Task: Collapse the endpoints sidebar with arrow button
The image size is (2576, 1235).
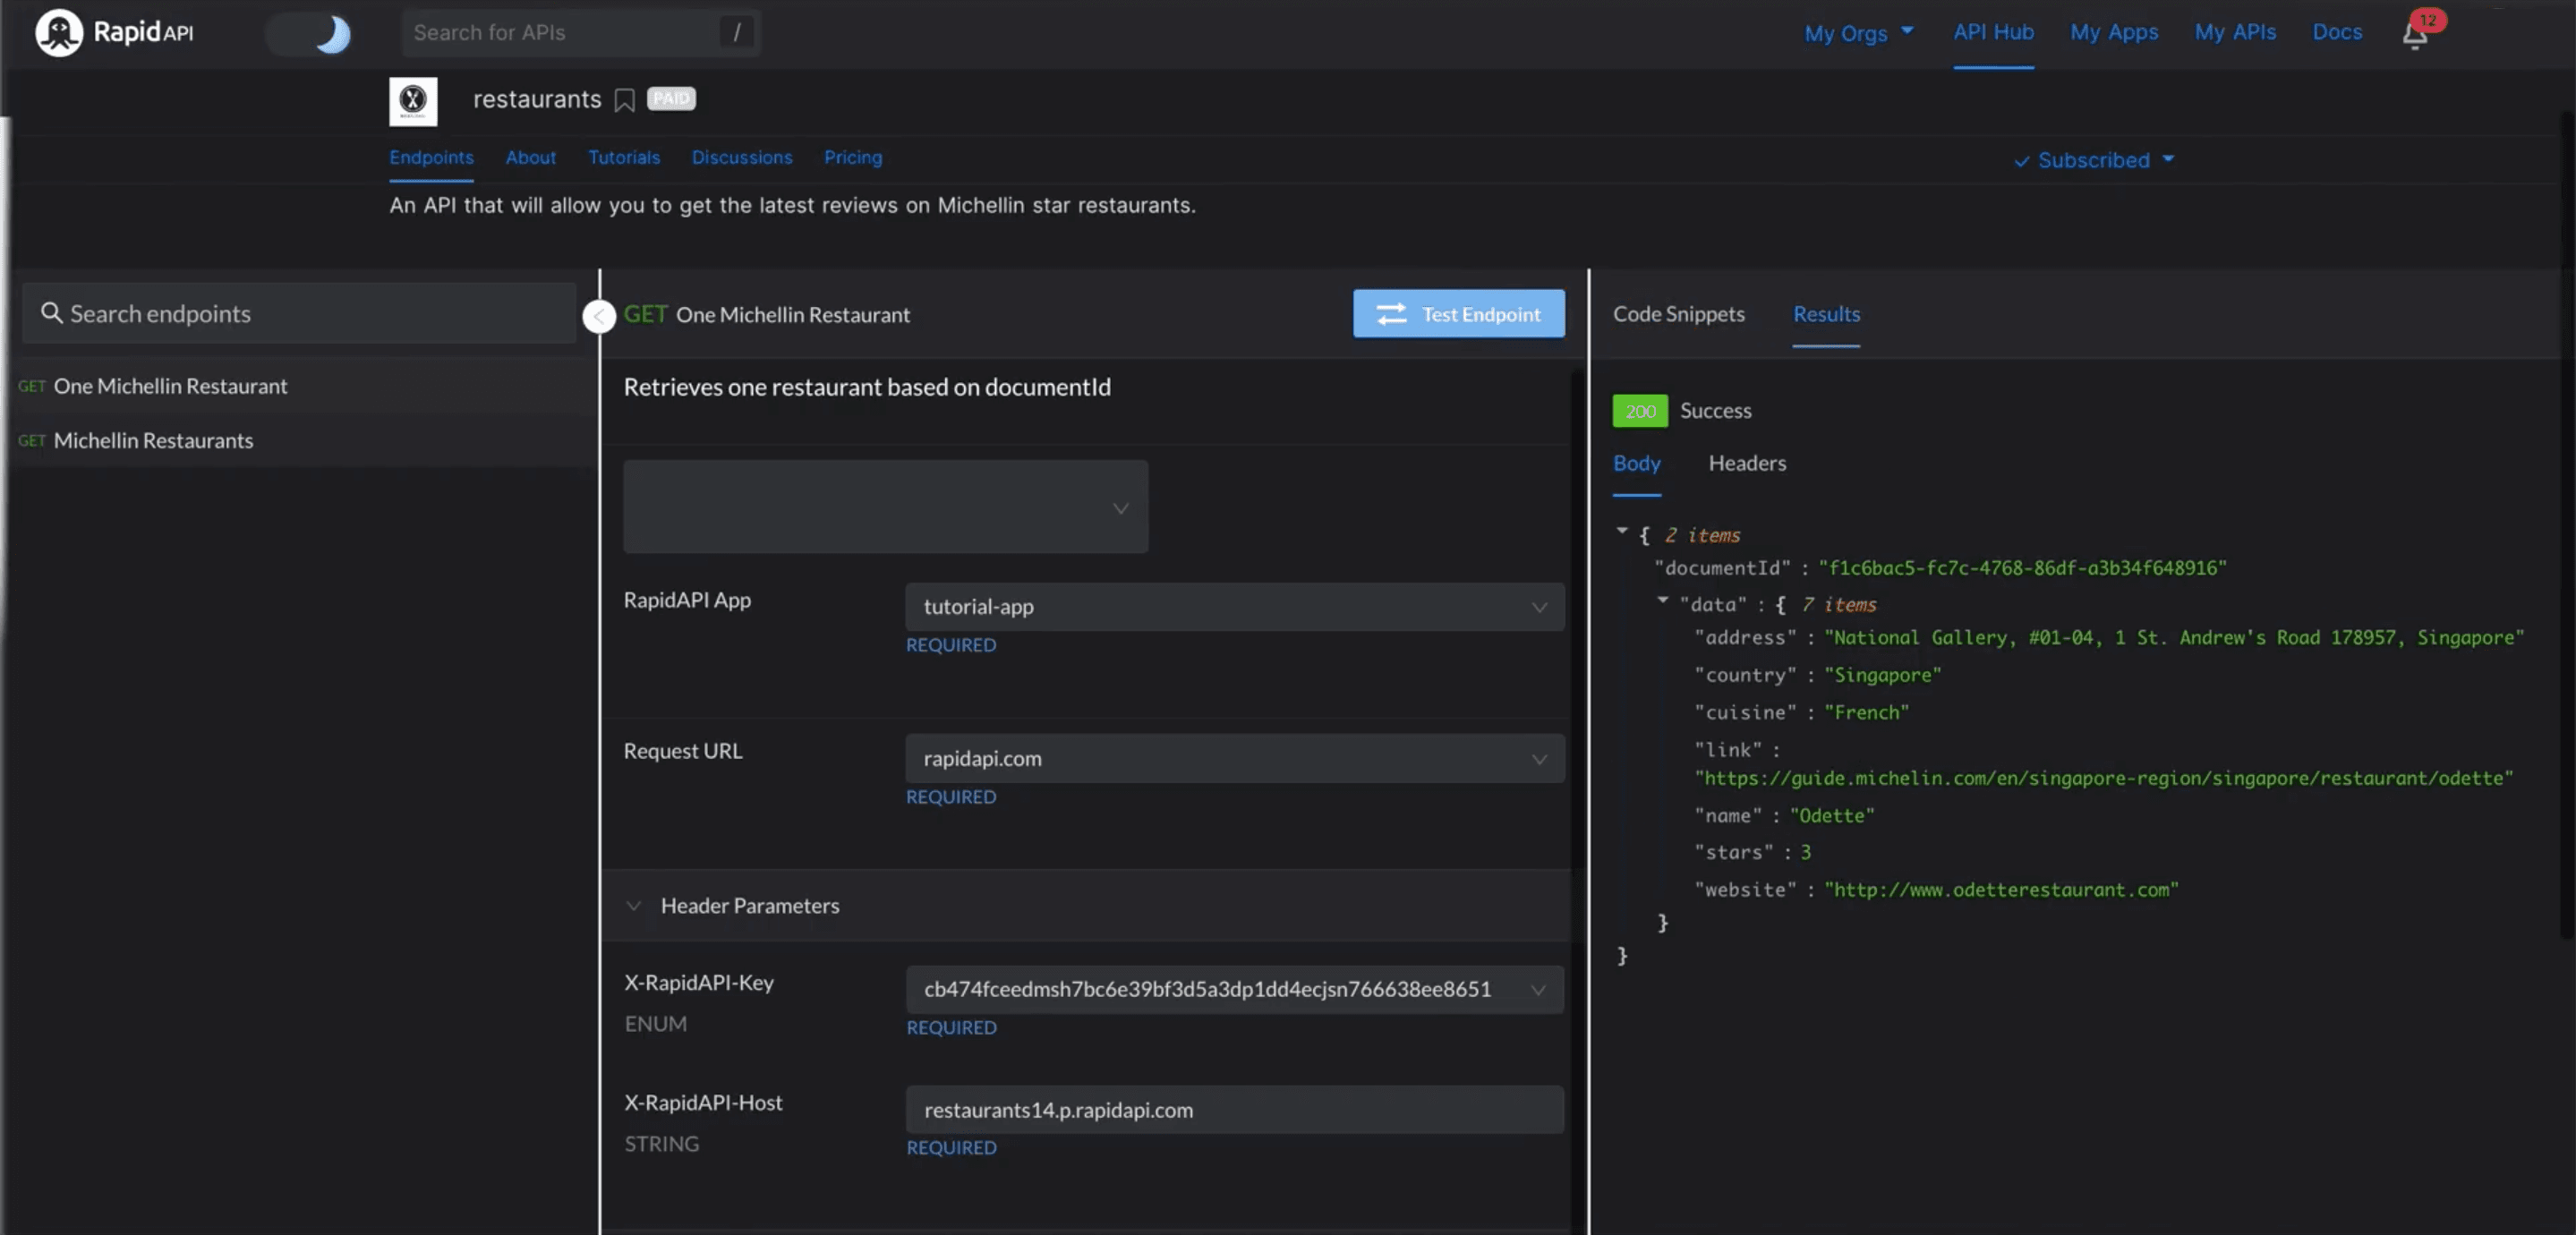Action: tap(599, 316)
